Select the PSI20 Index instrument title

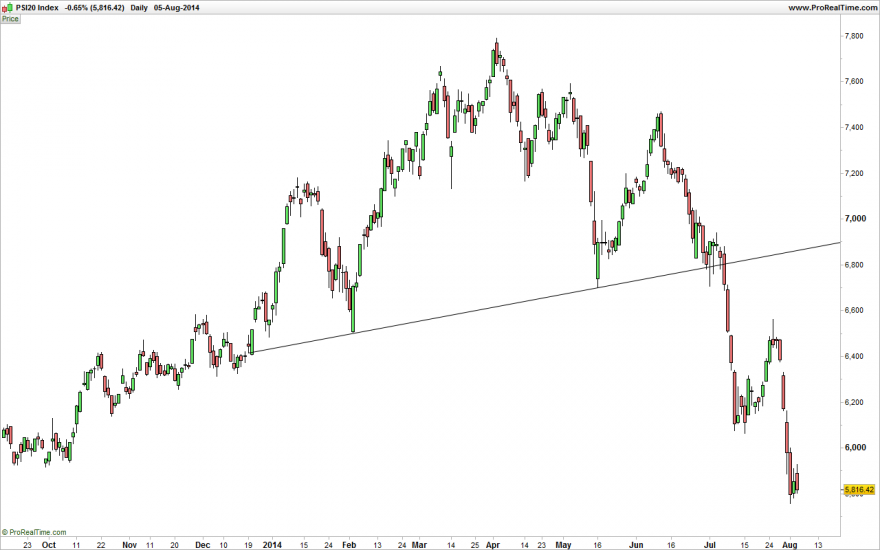pos(37,8)
